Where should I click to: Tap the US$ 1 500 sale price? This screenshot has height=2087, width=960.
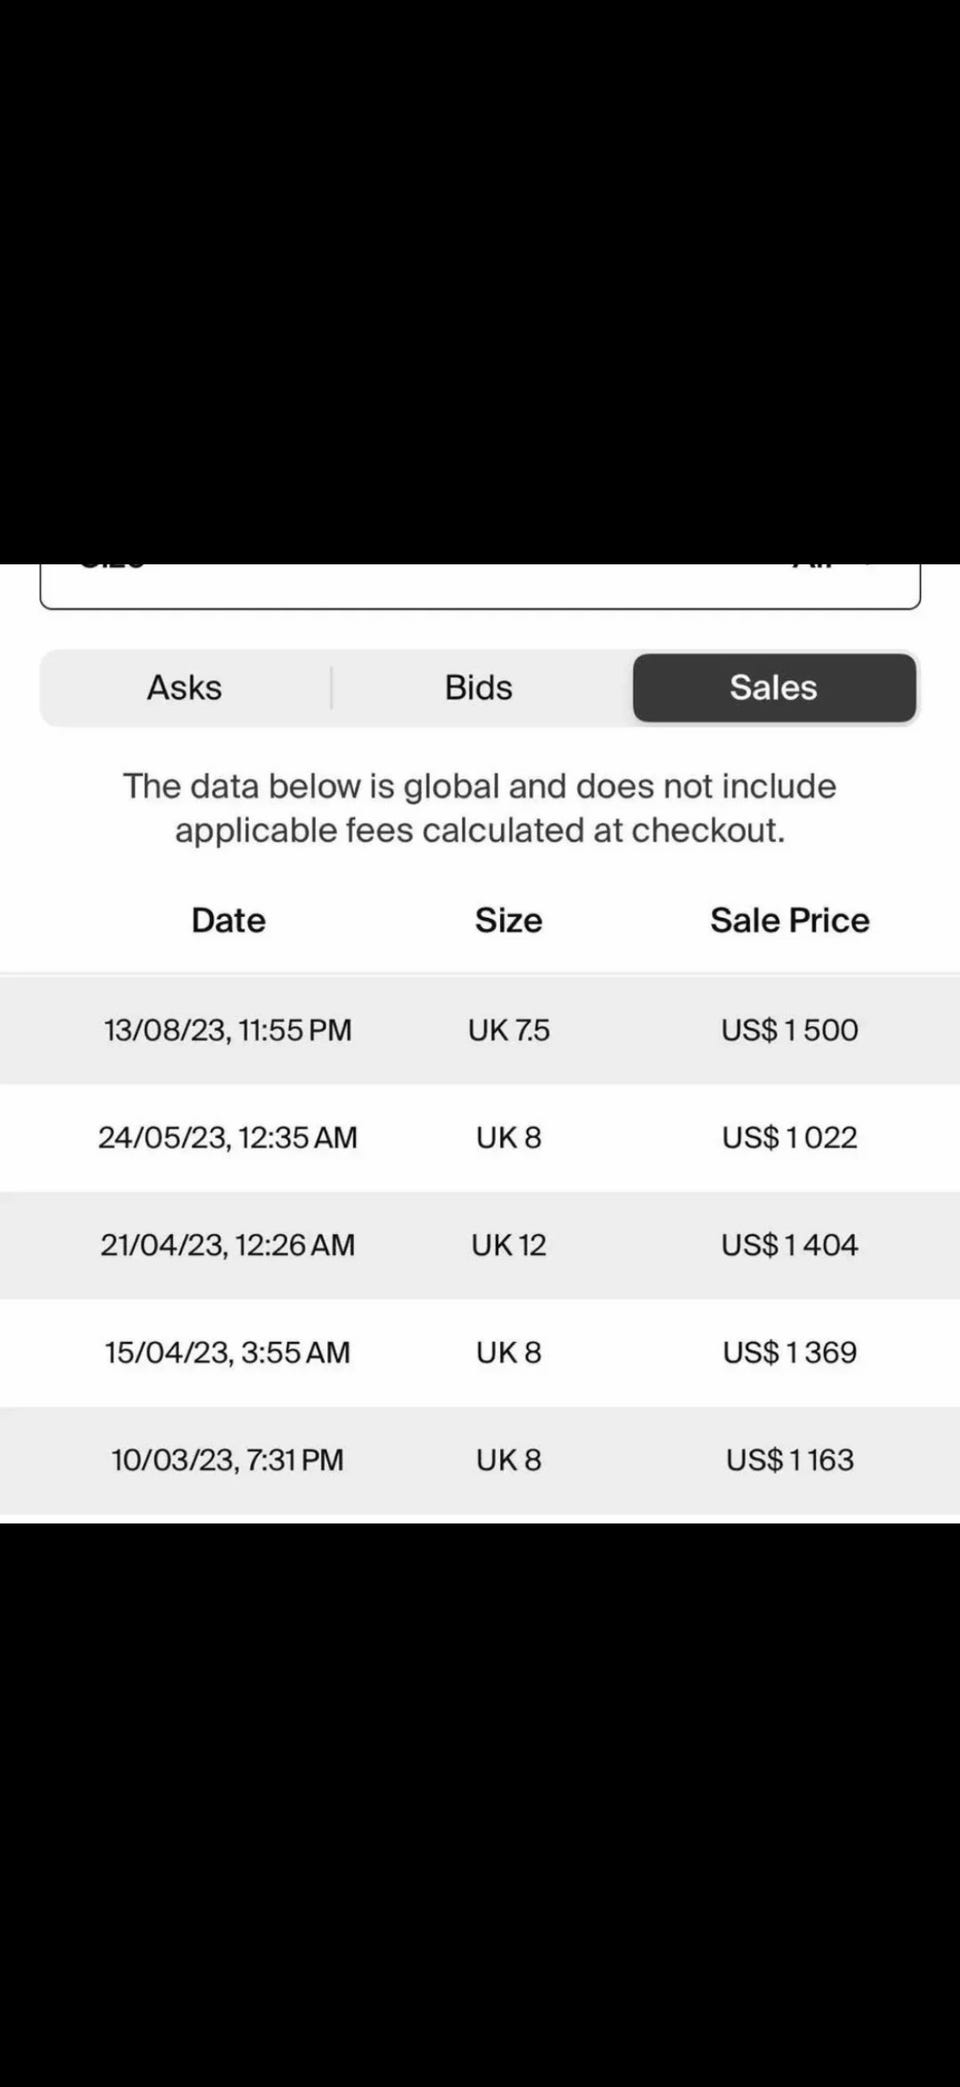[790, 1030]
